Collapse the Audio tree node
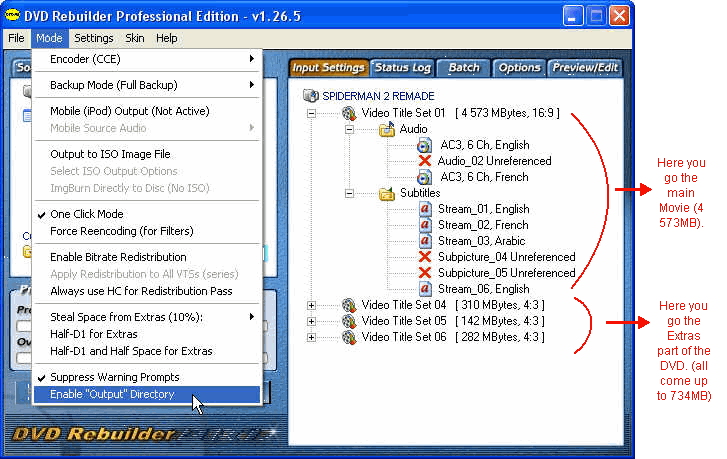 click(x=350, y=129)
